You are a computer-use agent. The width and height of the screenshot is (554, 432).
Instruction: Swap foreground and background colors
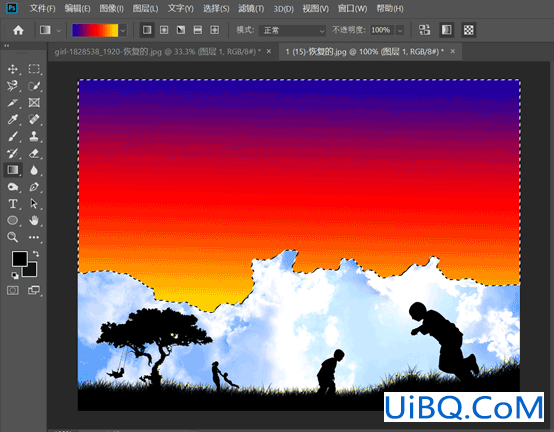[x=36, y=254]
